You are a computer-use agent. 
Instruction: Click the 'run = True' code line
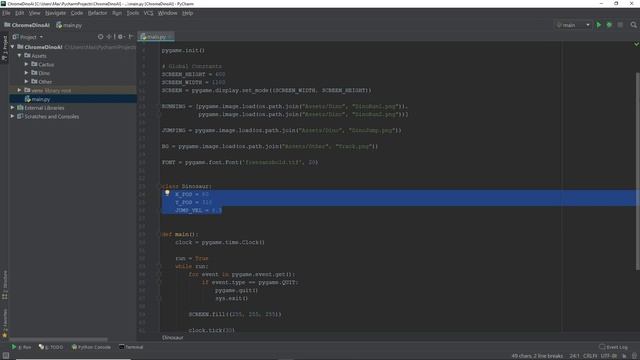[x=191, y=258]
